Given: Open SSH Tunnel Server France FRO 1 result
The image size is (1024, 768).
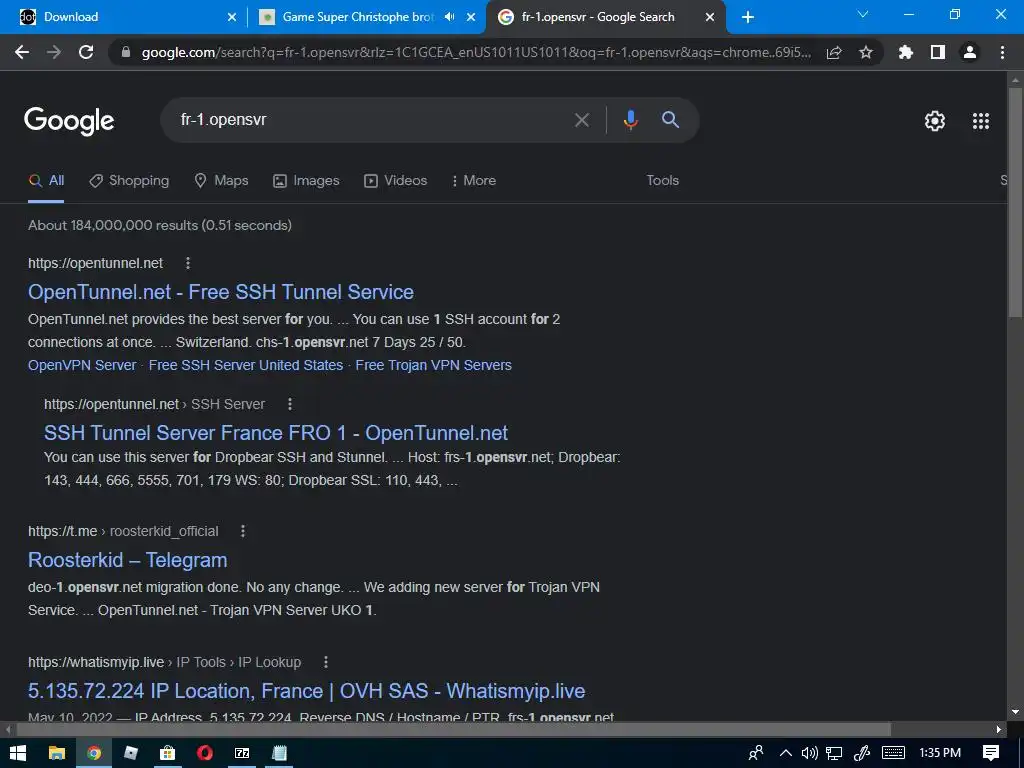Looking at the screenshot, I should click(x=276, y=433).
